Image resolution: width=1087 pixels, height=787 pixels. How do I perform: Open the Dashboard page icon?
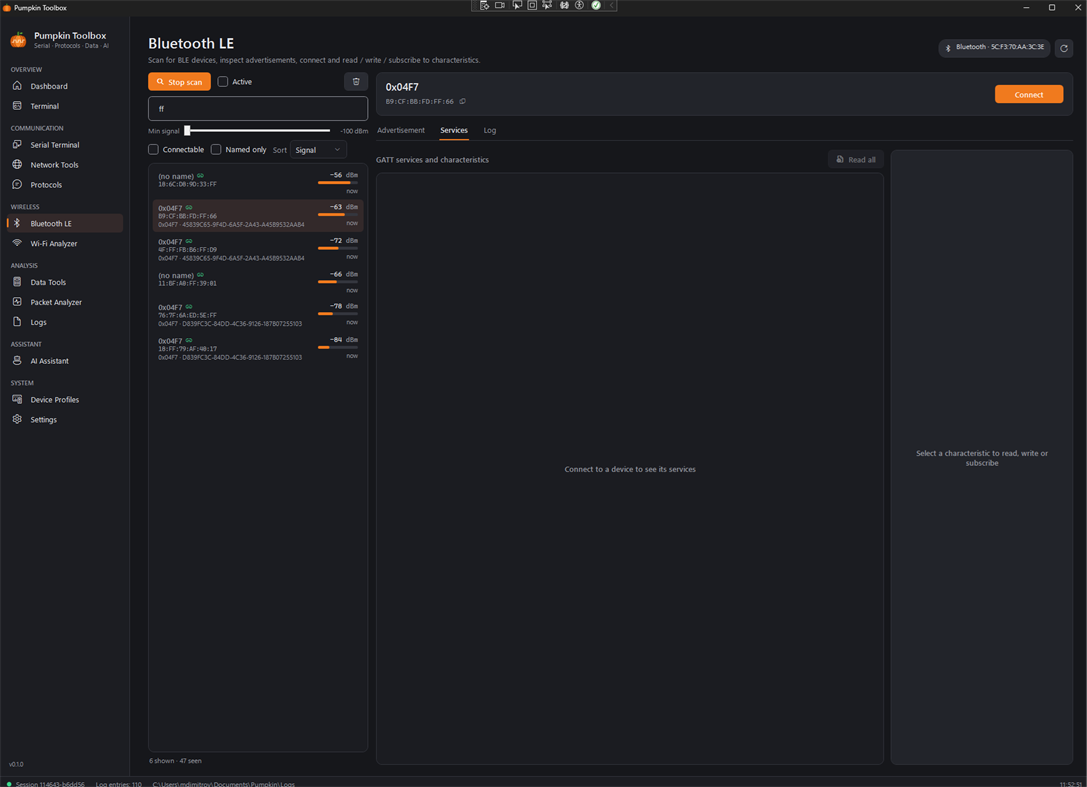(17, 86)
